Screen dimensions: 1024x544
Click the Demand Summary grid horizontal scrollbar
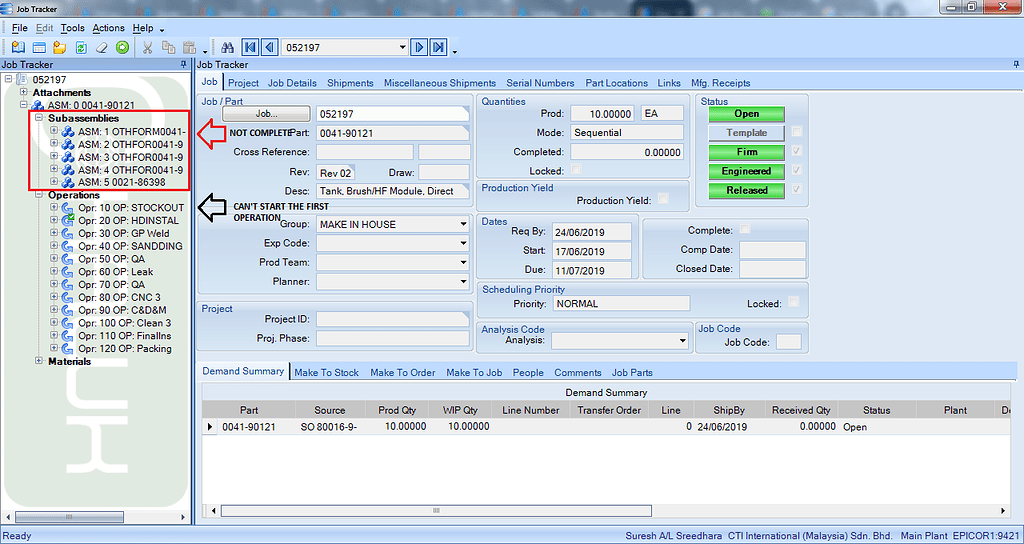coord(436,510)
